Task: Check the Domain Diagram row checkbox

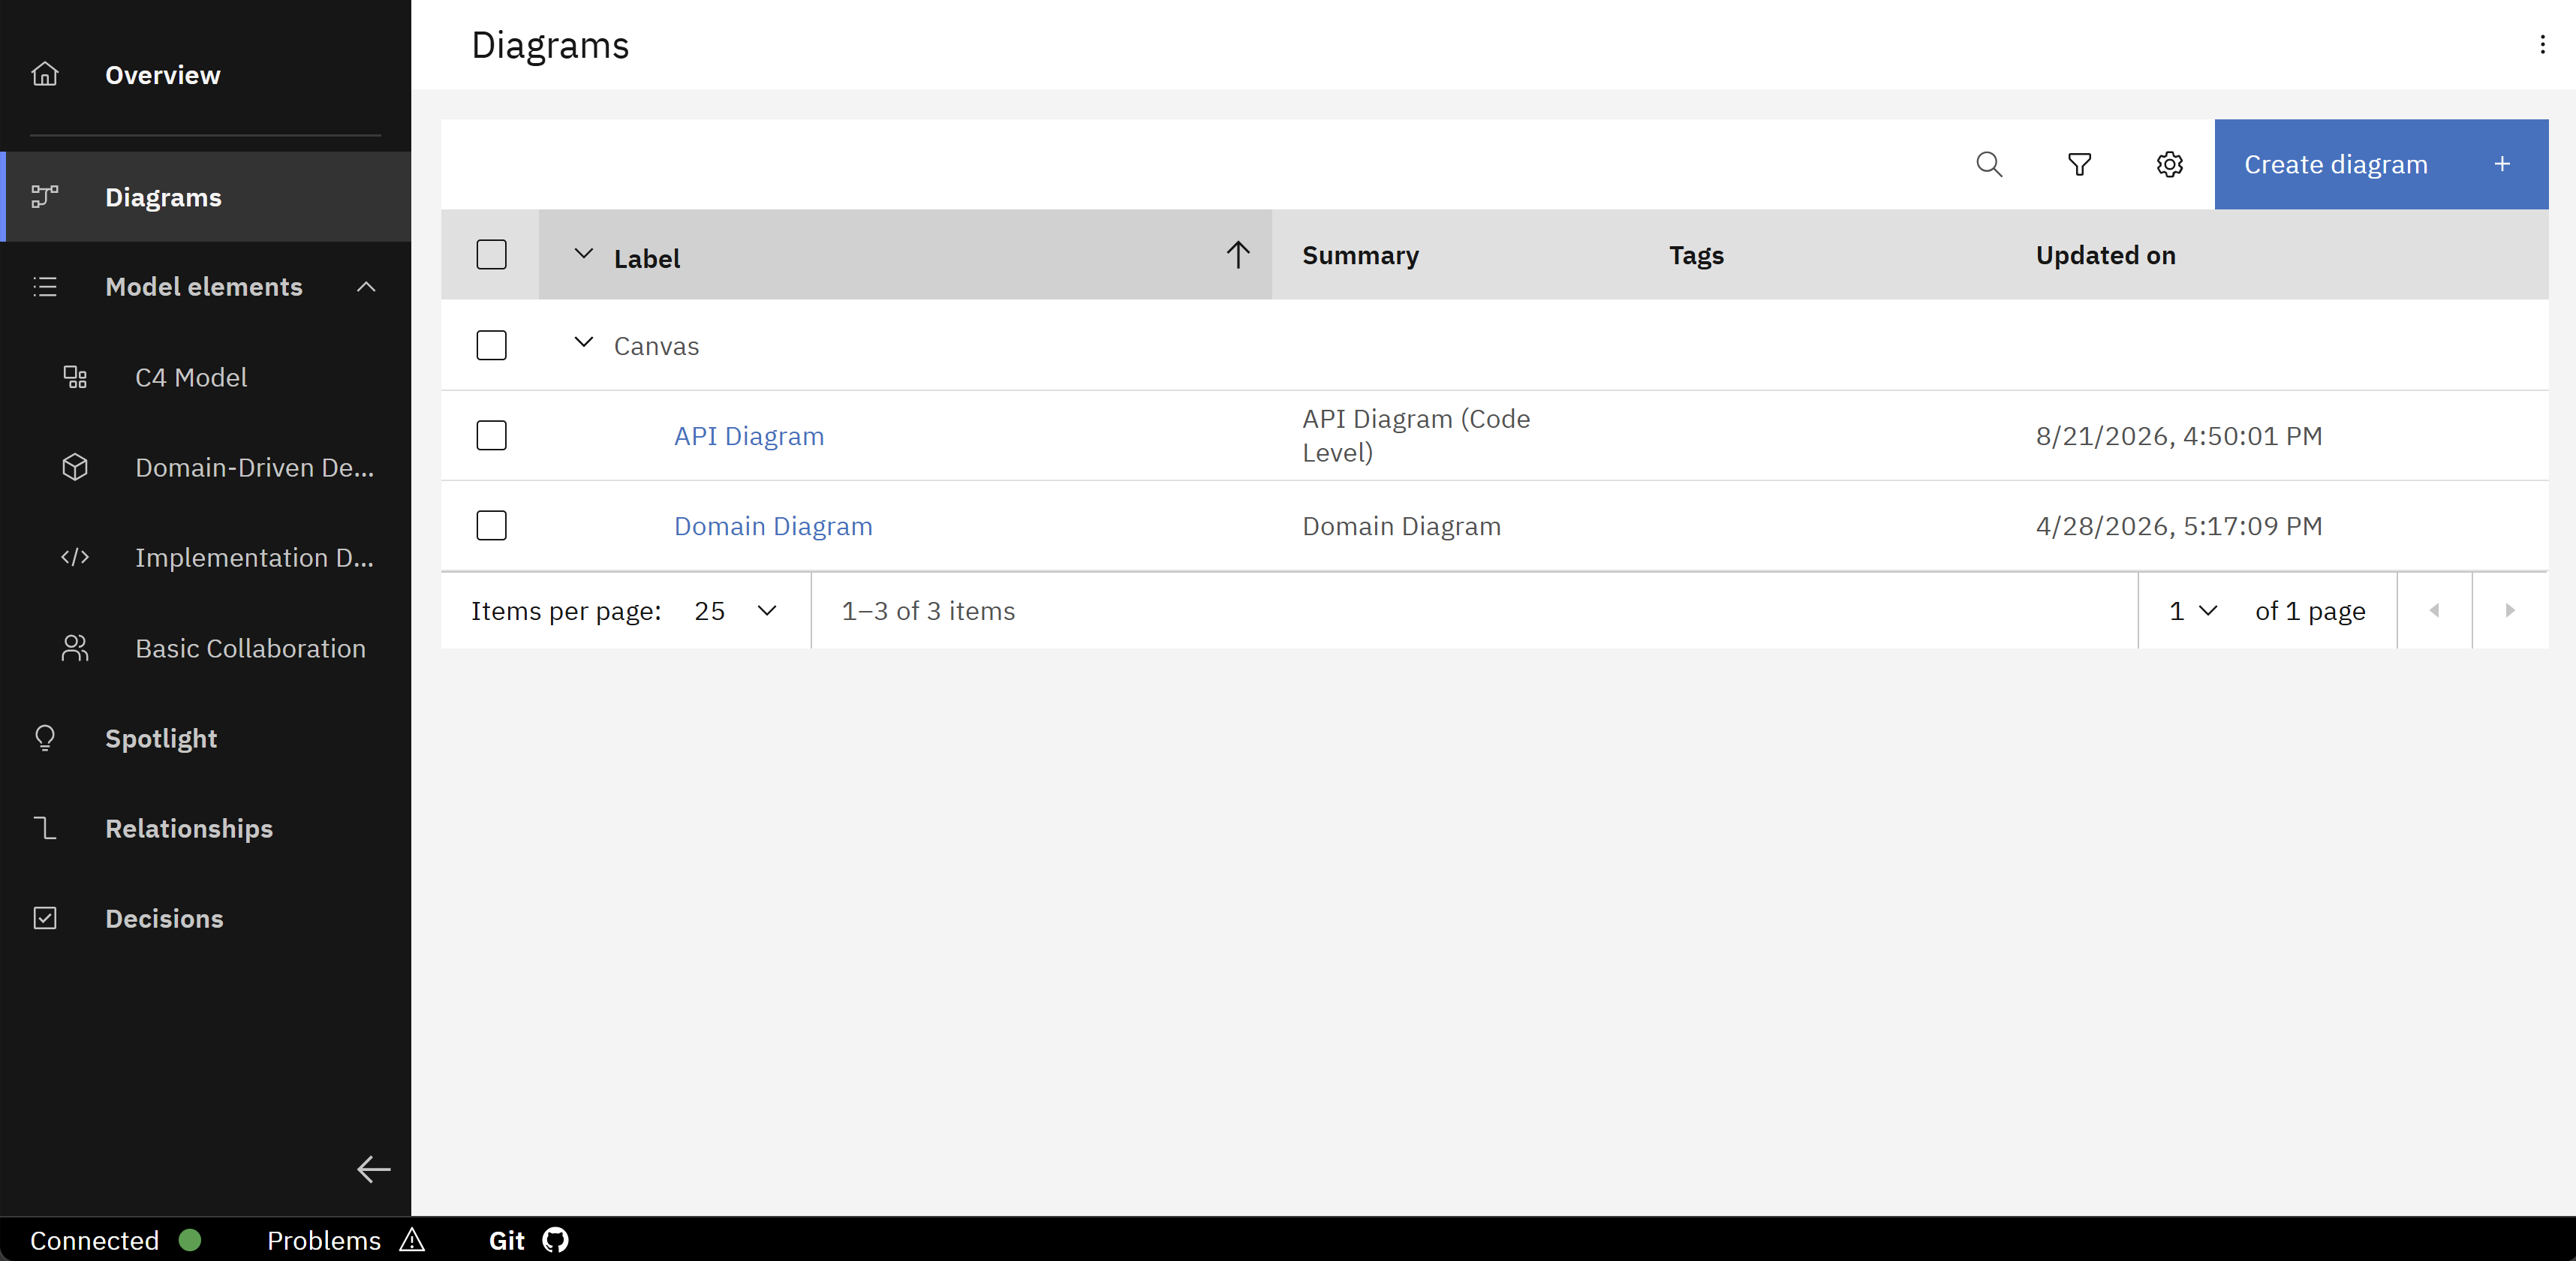Action: point(491,525)
